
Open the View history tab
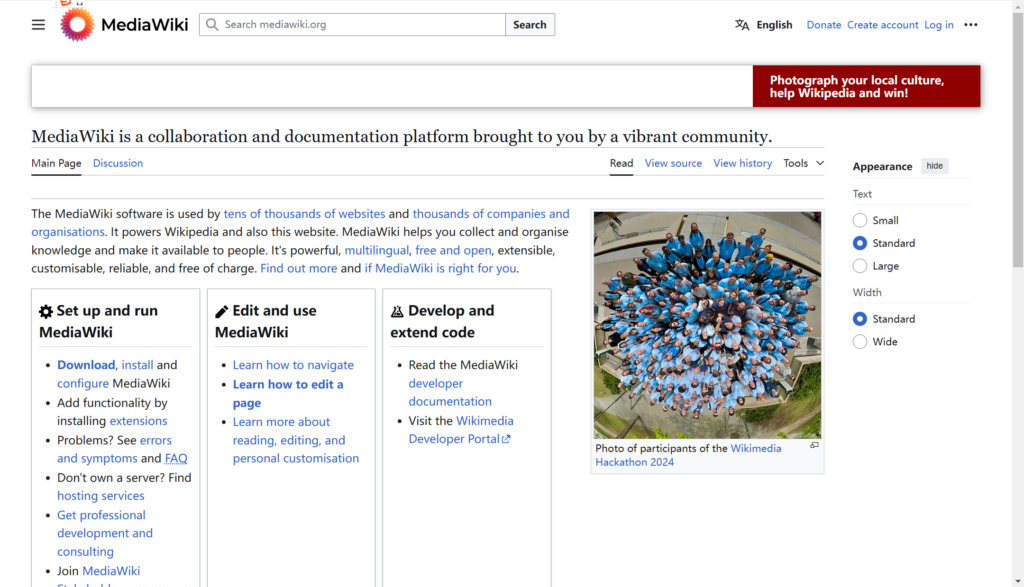pyautogui.click(x=742, y=163)
